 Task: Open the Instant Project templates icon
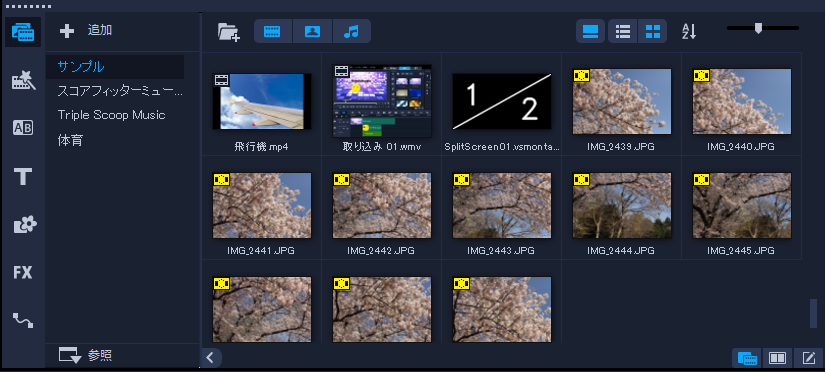click(23, 81)
